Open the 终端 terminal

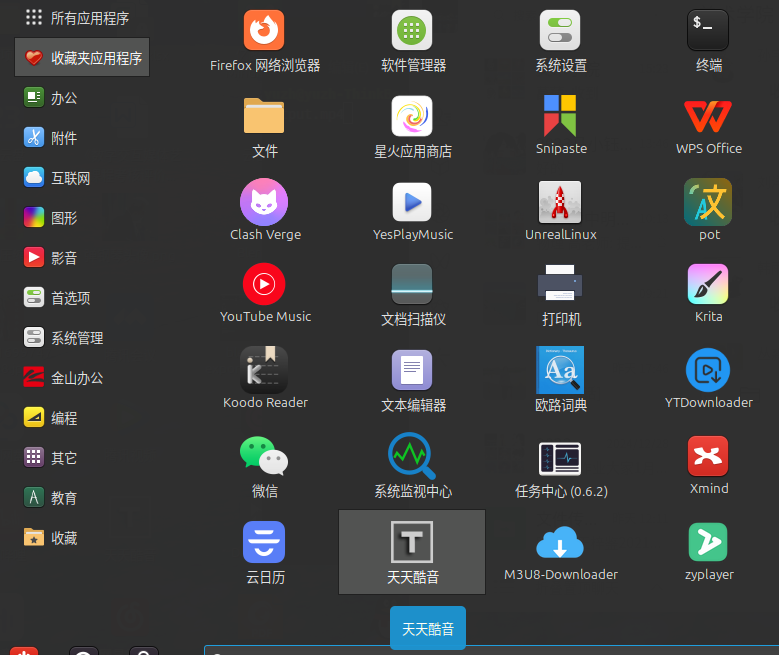click(x=708, y=42)
